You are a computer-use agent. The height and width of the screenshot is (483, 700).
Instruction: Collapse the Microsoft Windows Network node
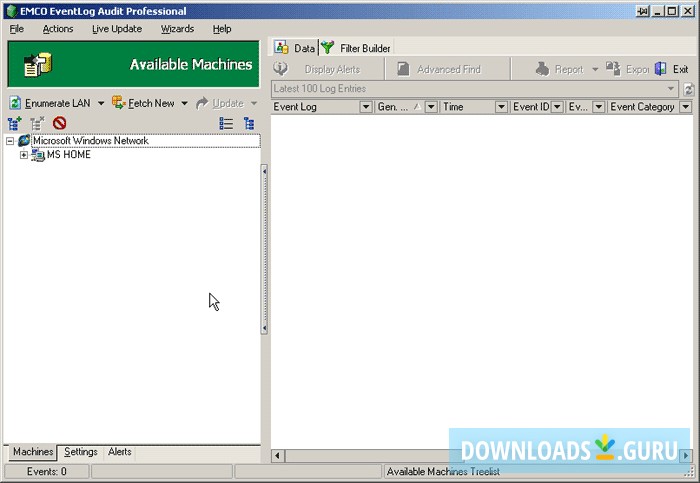coord(10,141)
